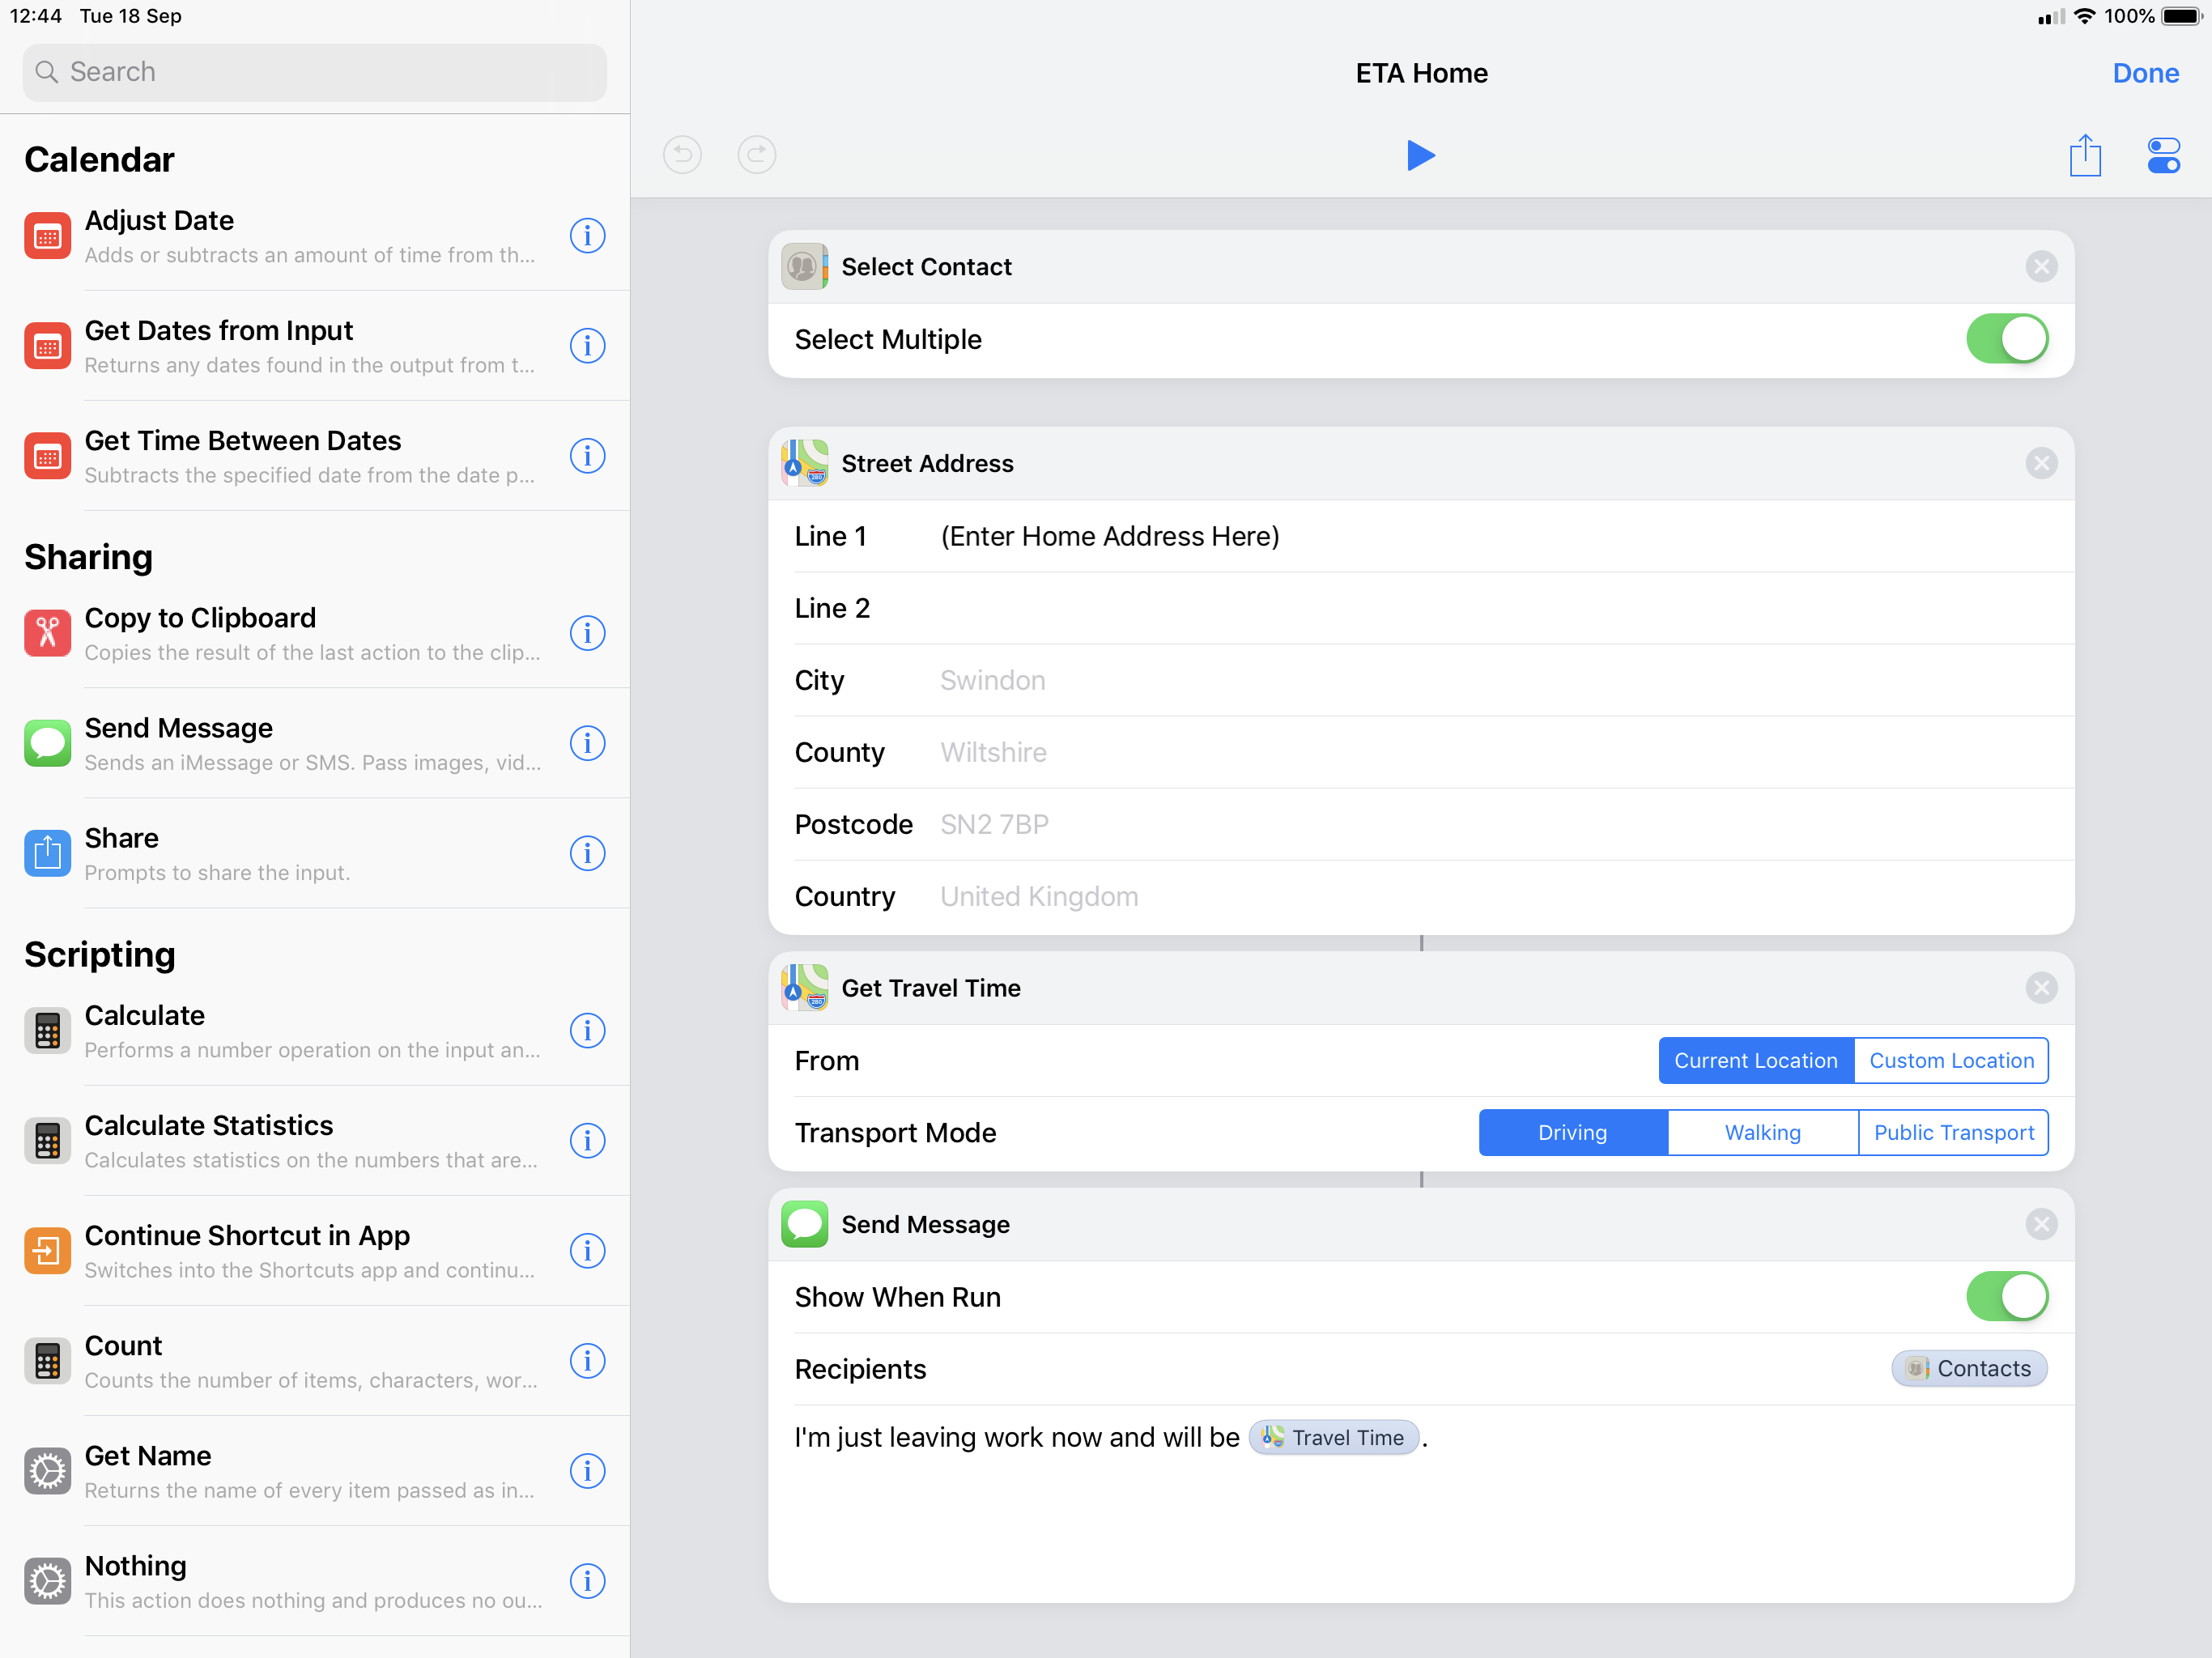
Task: Show info for Calculate Statistics action
Action: (587, 1141)
